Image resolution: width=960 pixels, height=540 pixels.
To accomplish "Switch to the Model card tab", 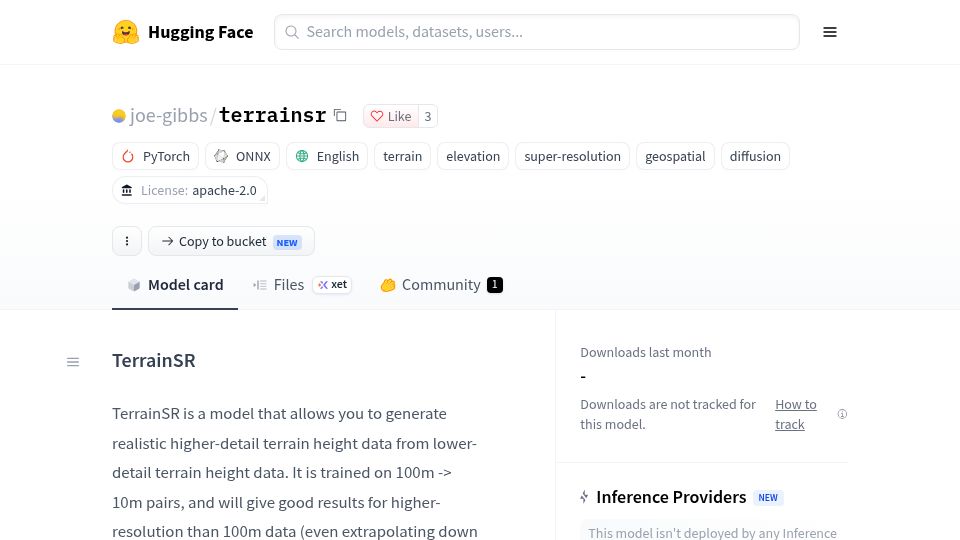I will pos(175,285).
